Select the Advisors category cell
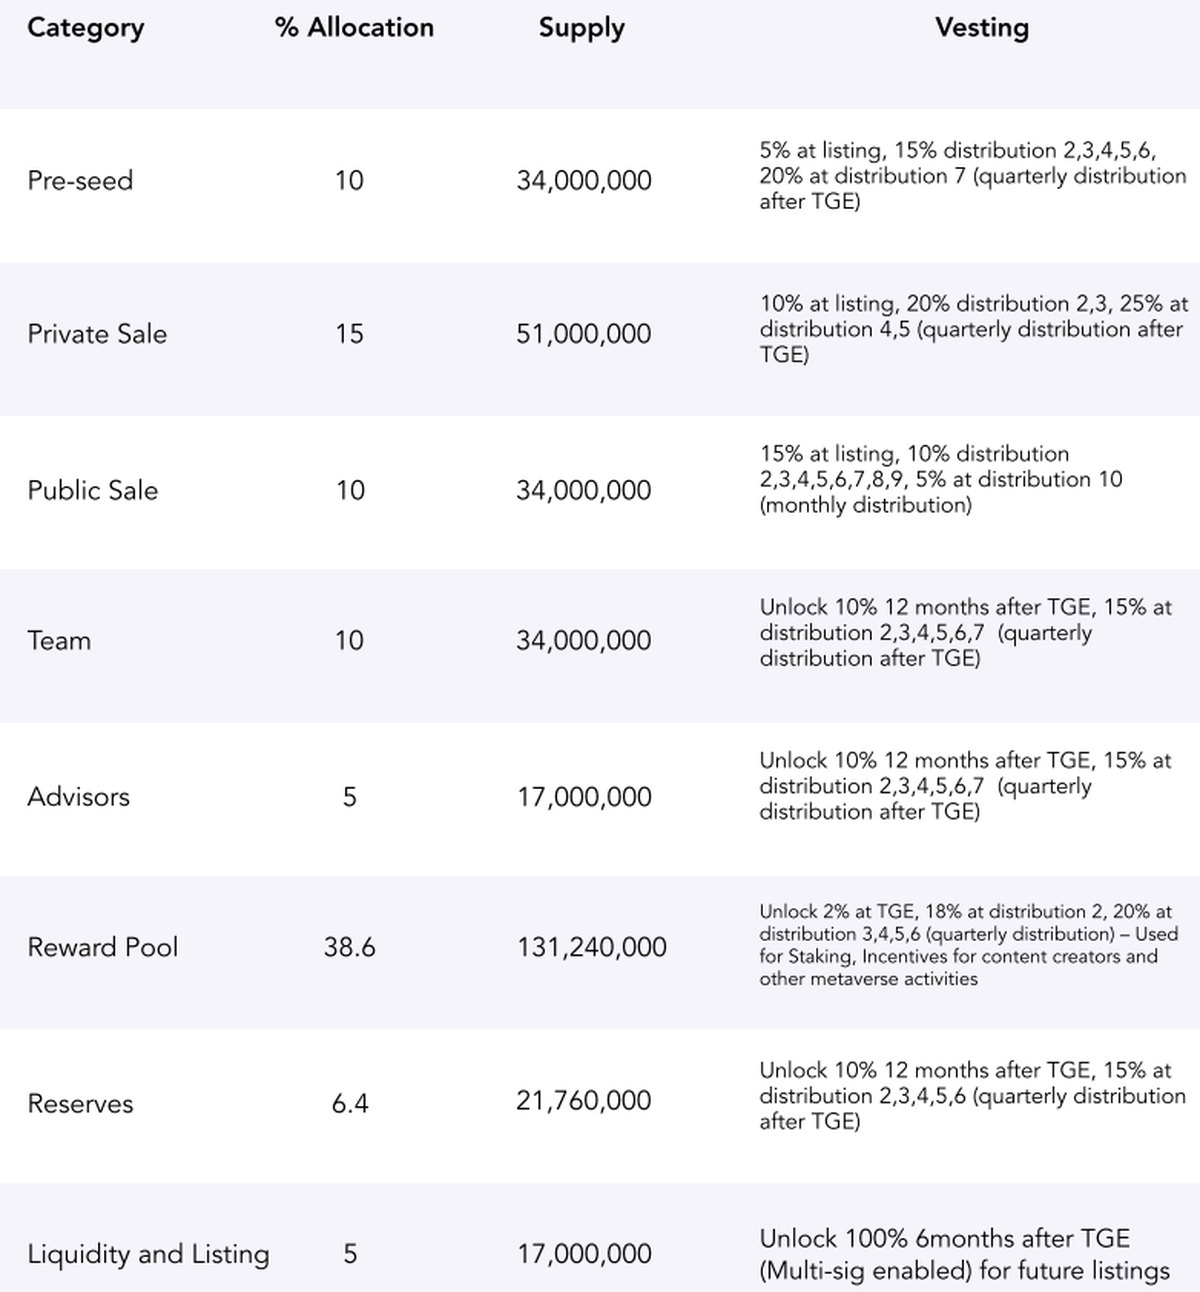 (x=78, y=797)
